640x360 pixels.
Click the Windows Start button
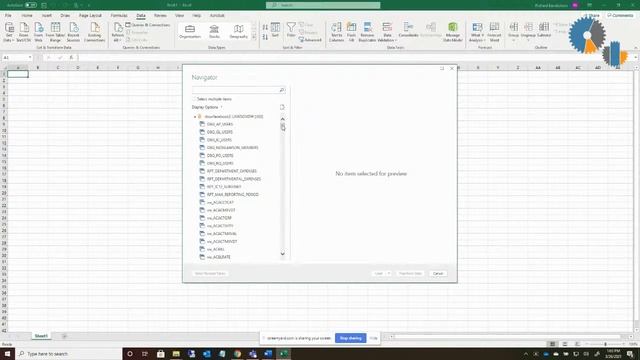point(7,353)
